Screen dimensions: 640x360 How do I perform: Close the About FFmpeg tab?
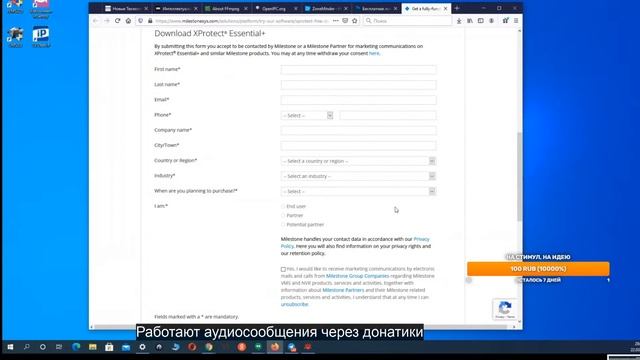[x=246, y=8]
